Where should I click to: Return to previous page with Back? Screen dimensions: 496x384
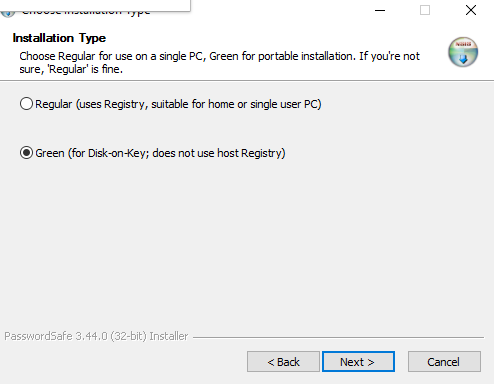point(283,361)
